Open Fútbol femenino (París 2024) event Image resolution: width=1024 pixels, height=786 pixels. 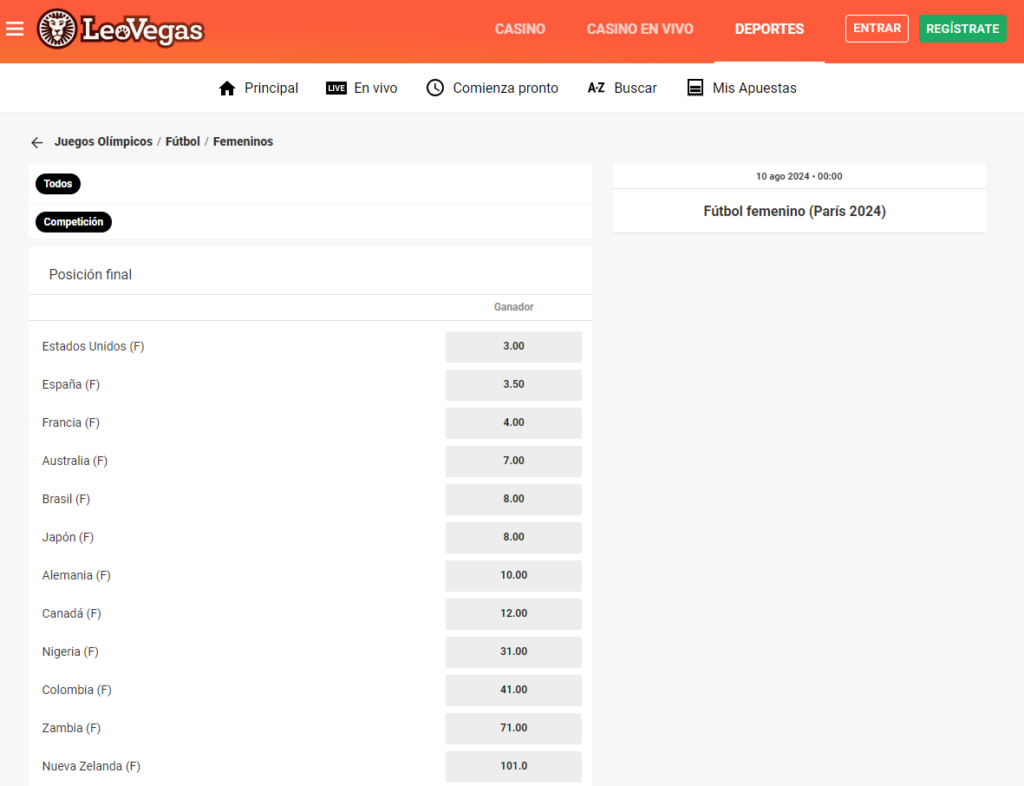pos(795,211)
